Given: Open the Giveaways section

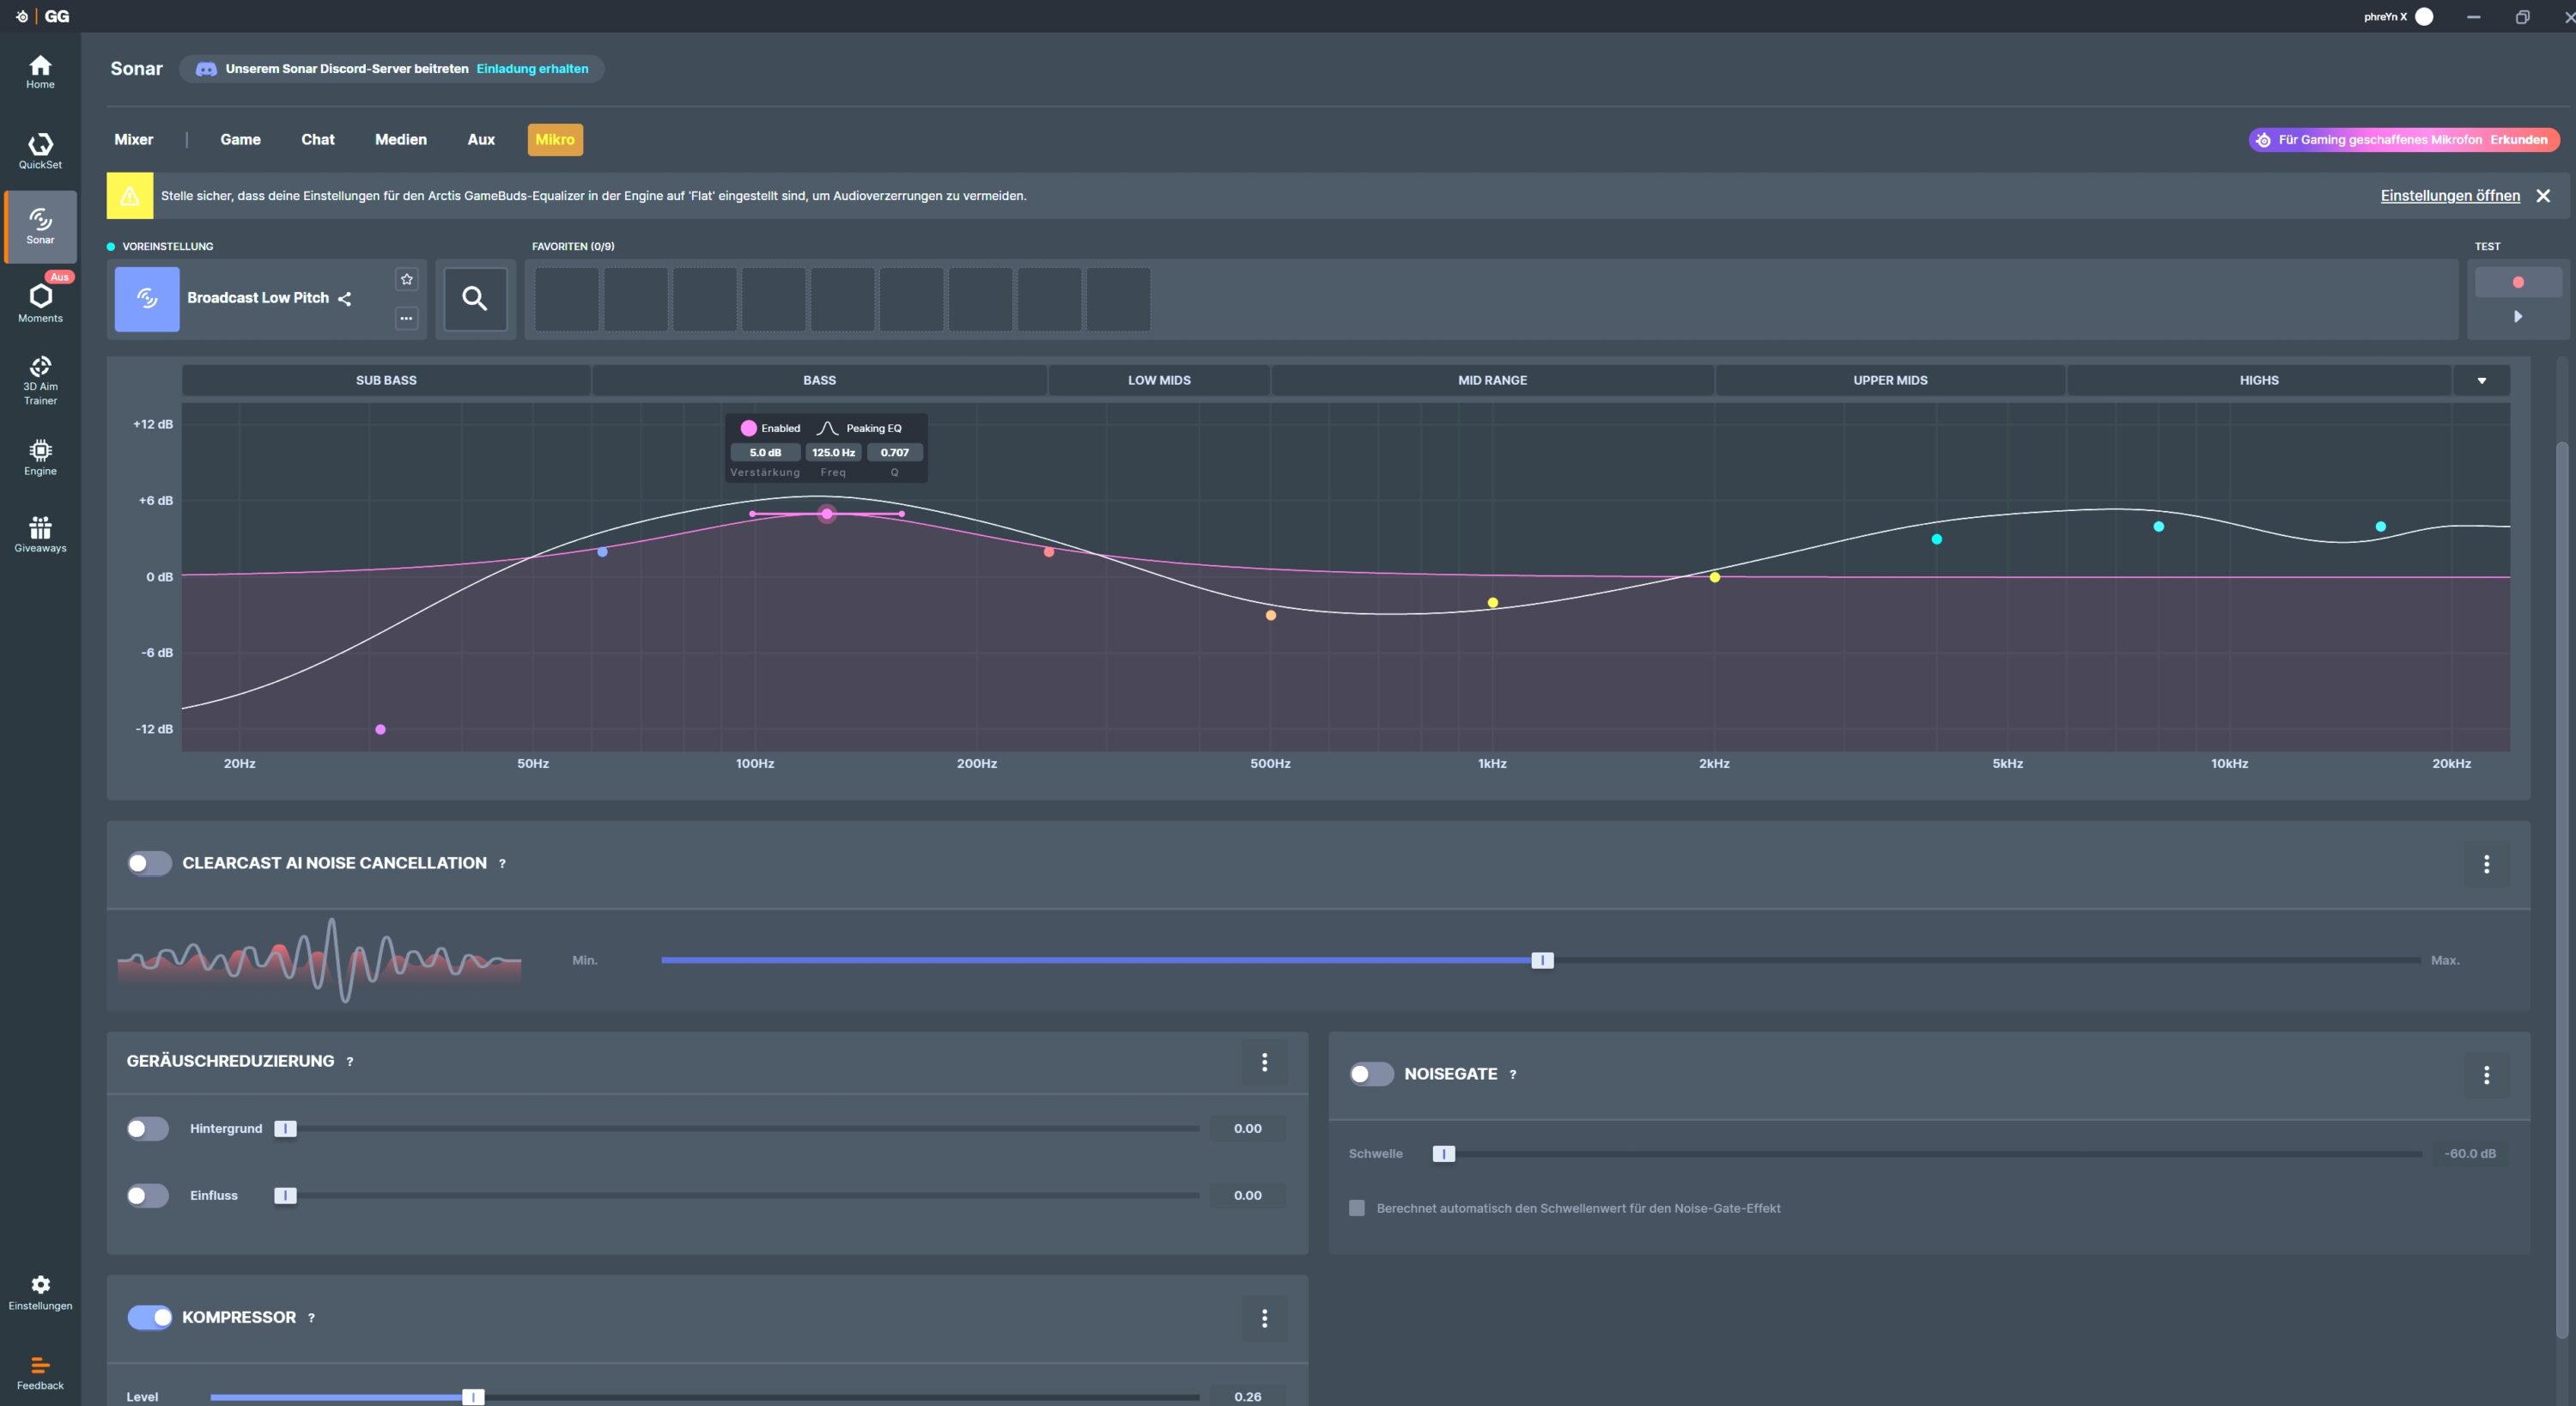Looking at the screenshot, I should pos(40,533).
